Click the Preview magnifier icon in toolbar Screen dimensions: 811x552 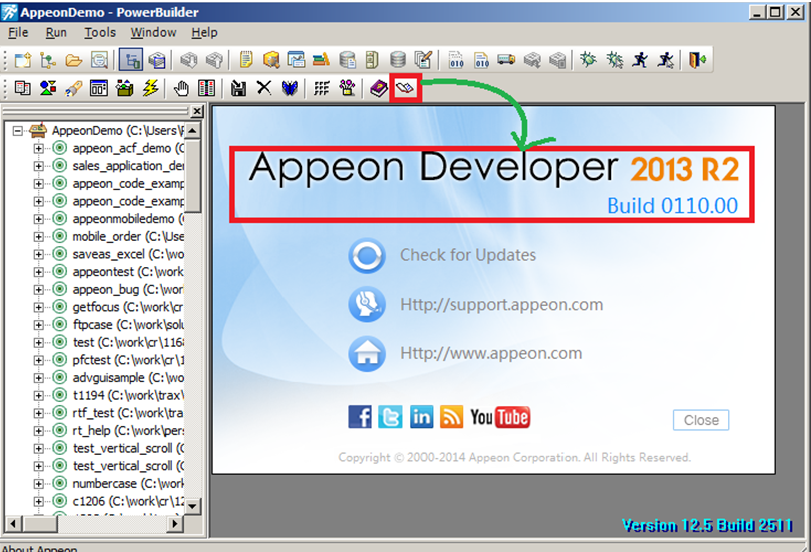click(x=99, y=60)
